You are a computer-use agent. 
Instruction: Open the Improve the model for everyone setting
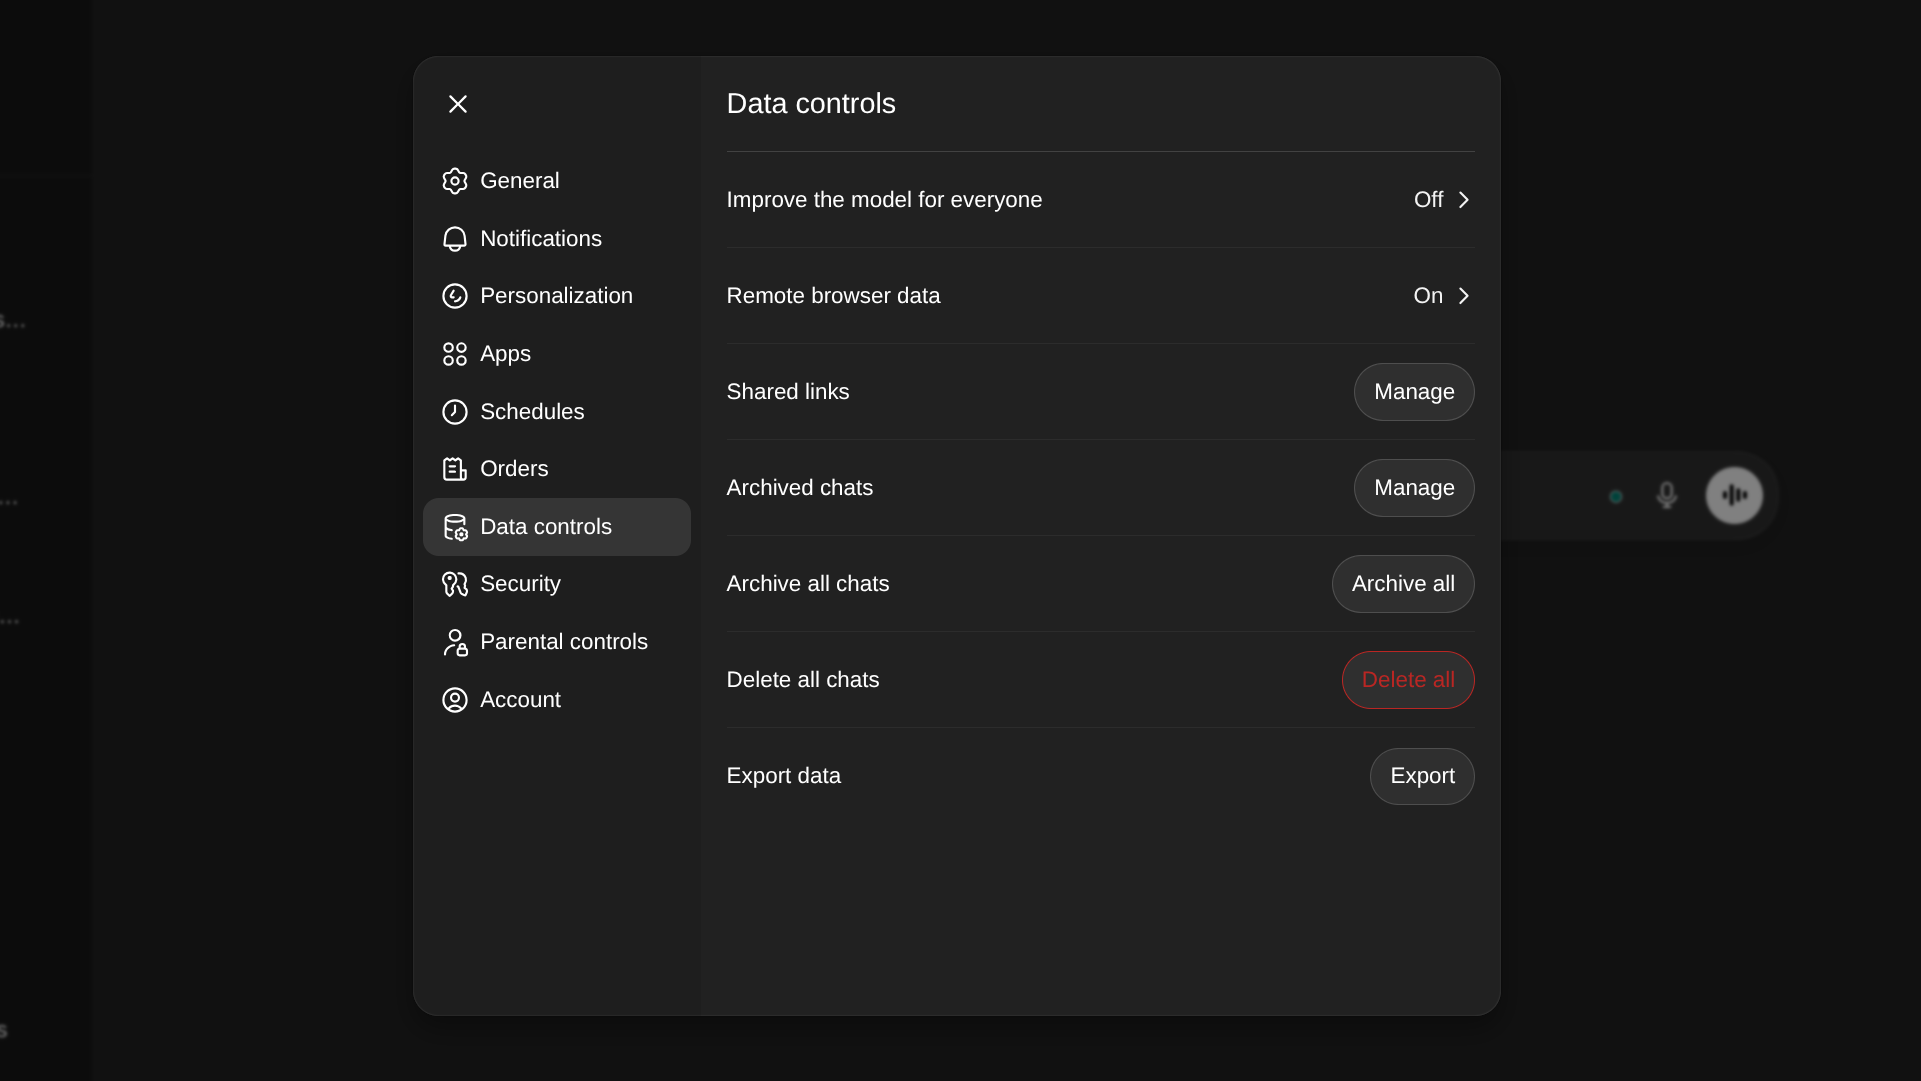(1100, 199)
